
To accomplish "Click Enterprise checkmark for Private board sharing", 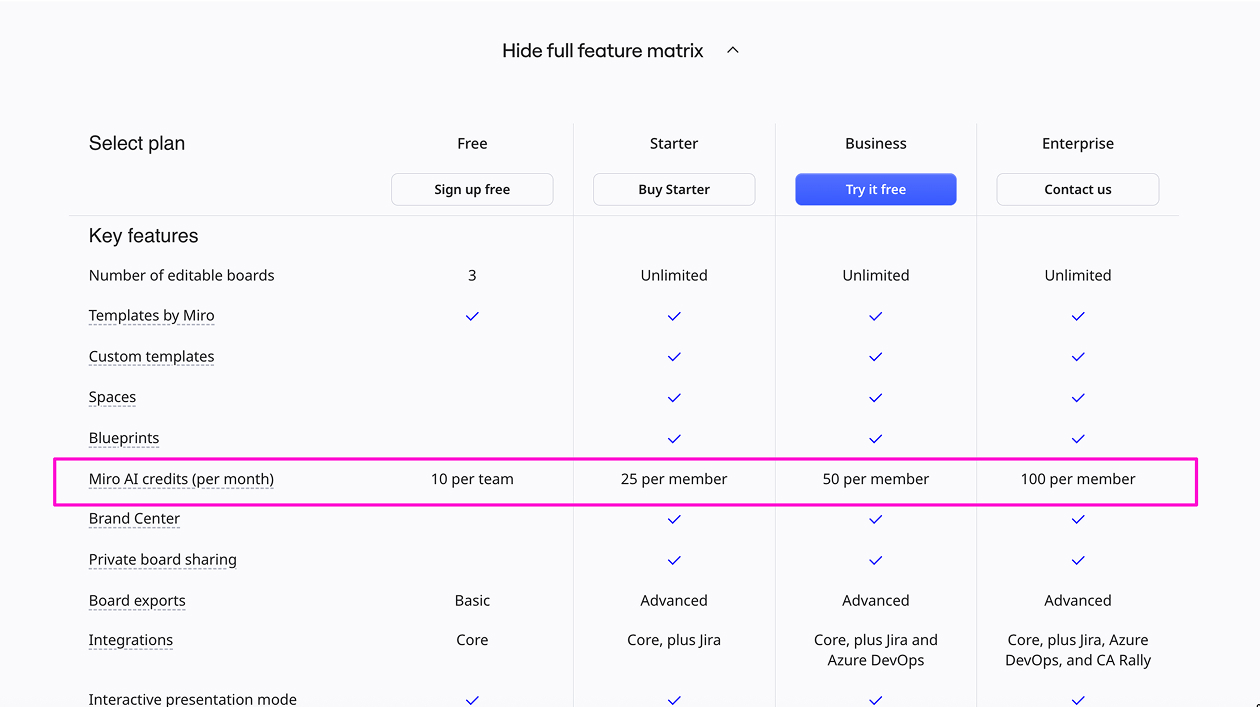I will point(1078,561).
